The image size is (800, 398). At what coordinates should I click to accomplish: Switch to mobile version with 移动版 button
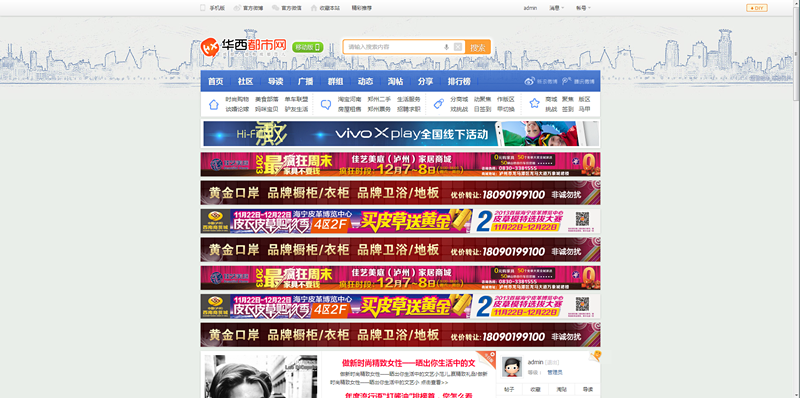pos(308,47)
